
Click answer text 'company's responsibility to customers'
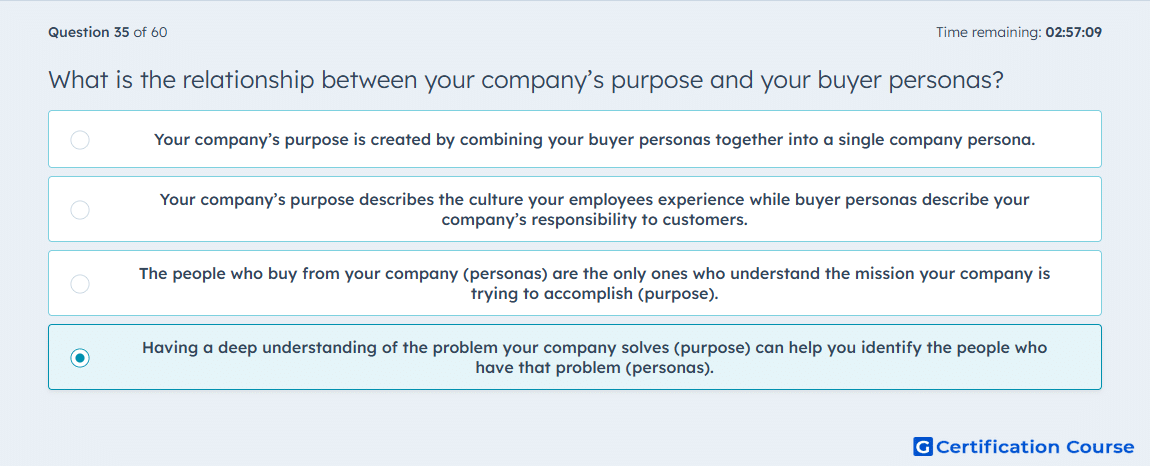(x=594, y=219)
